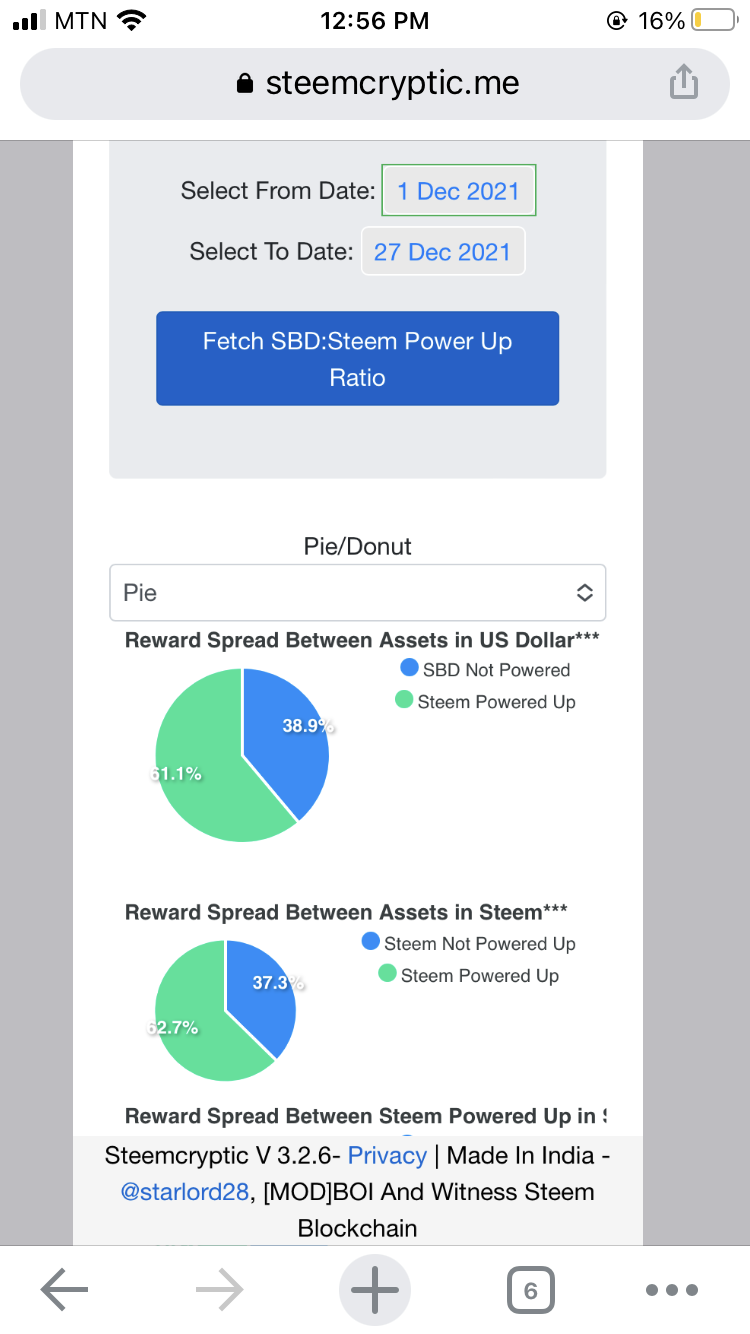Toggle Steem Powered Up legend in dollar chart
This screenshot has height=1334, width=750.
(485, 702)
